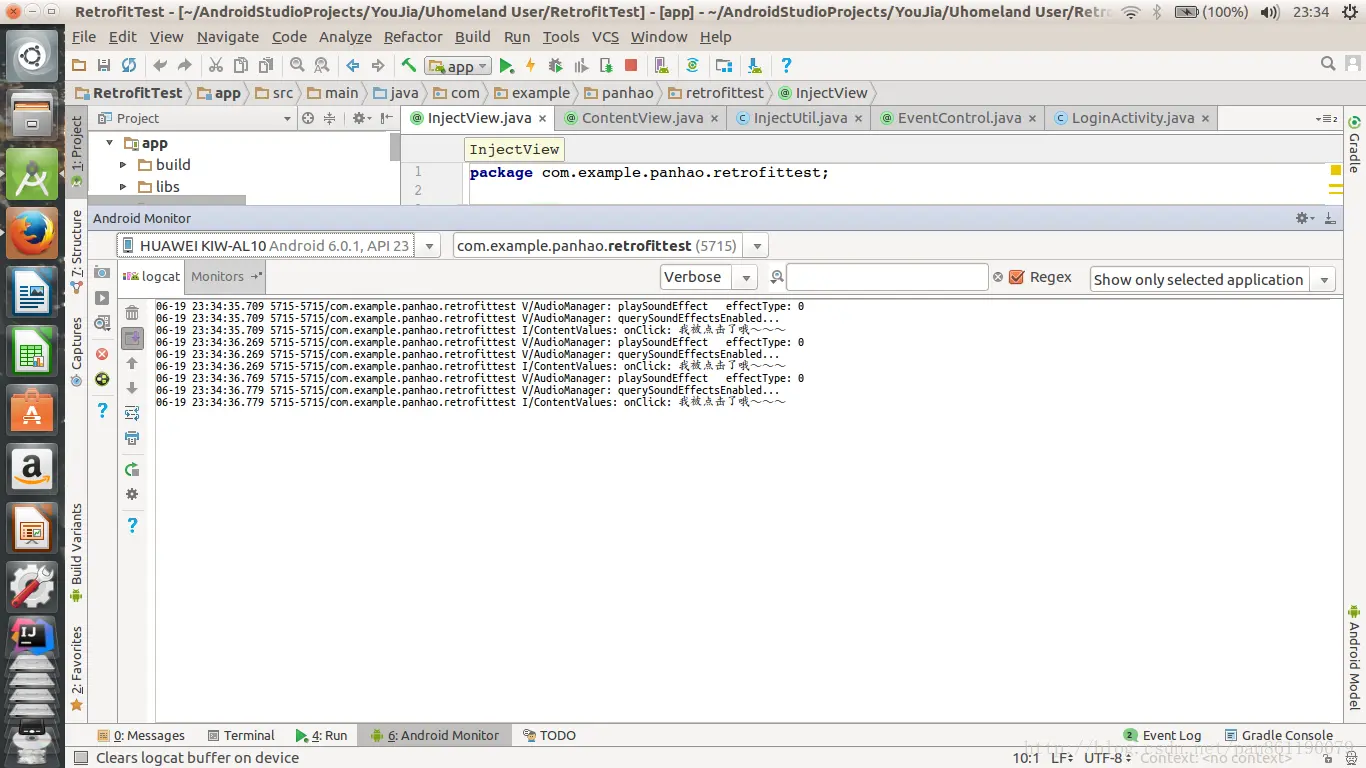Open the help question mark in main toolbar

pyautogui.click(x=786, y=65)
